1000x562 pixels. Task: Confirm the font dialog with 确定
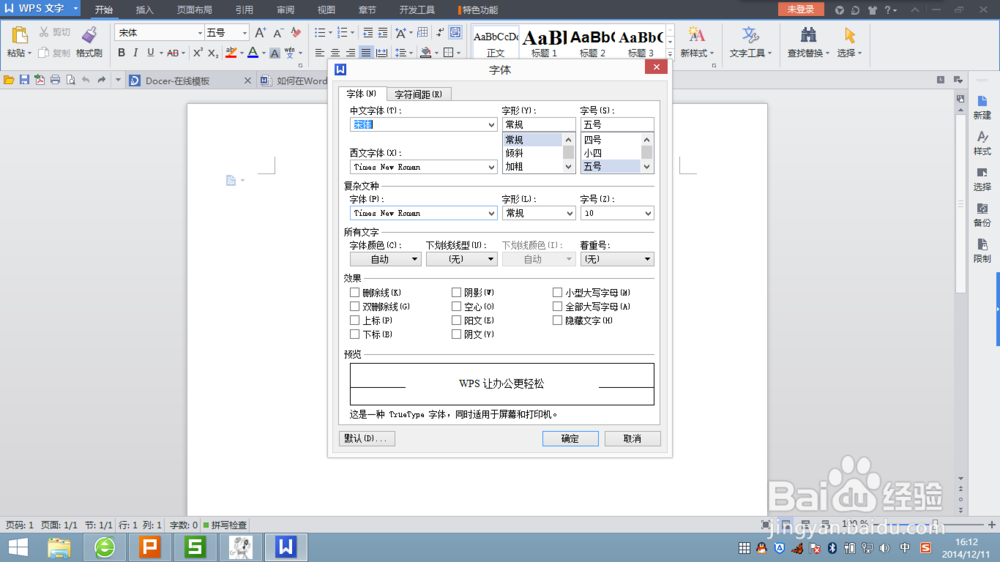570,438
